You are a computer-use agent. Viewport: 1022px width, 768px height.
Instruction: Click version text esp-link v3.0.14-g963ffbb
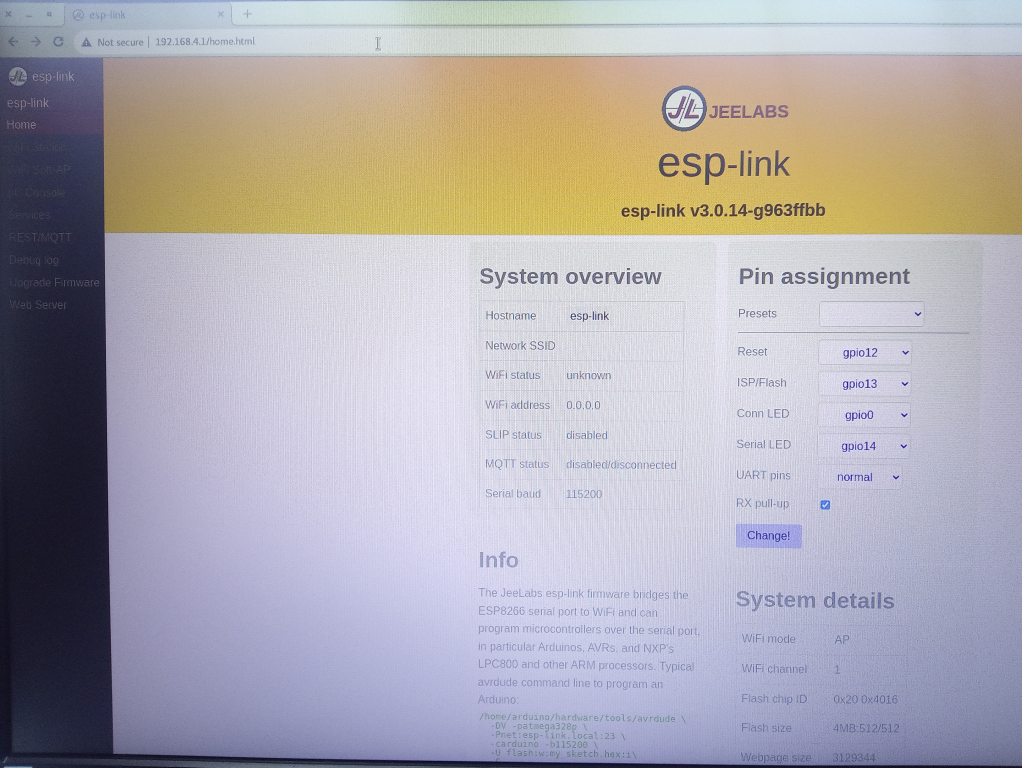(723, 211)
